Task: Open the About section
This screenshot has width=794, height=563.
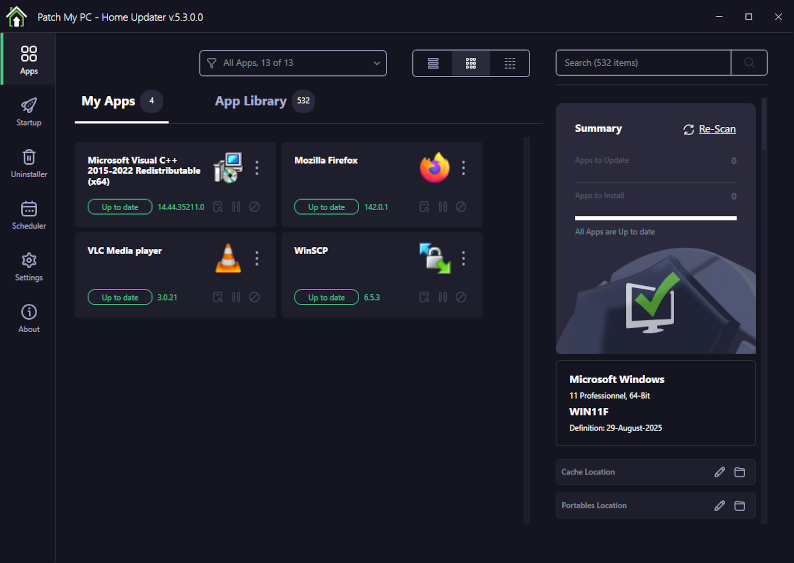Action: point(29,318)
